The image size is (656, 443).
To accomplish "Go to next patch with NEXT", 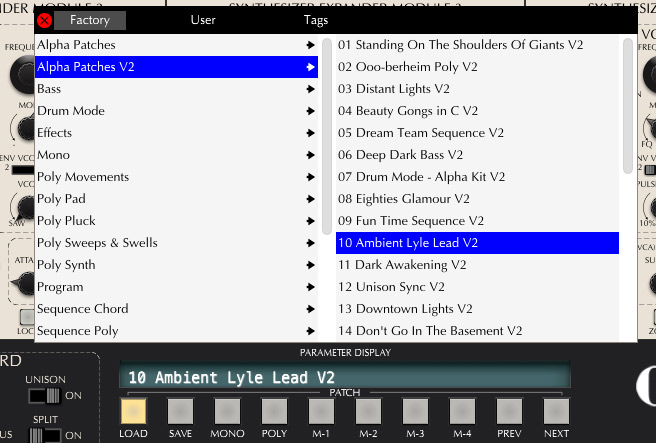I will (556, 411).
